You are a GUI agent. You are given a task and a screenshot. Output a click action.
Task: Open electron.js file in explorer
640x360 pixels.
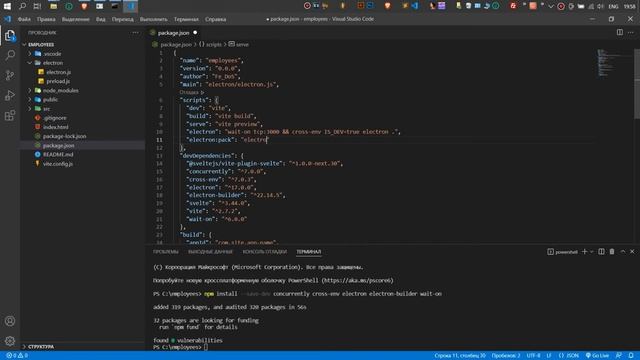tap(58, 72)
